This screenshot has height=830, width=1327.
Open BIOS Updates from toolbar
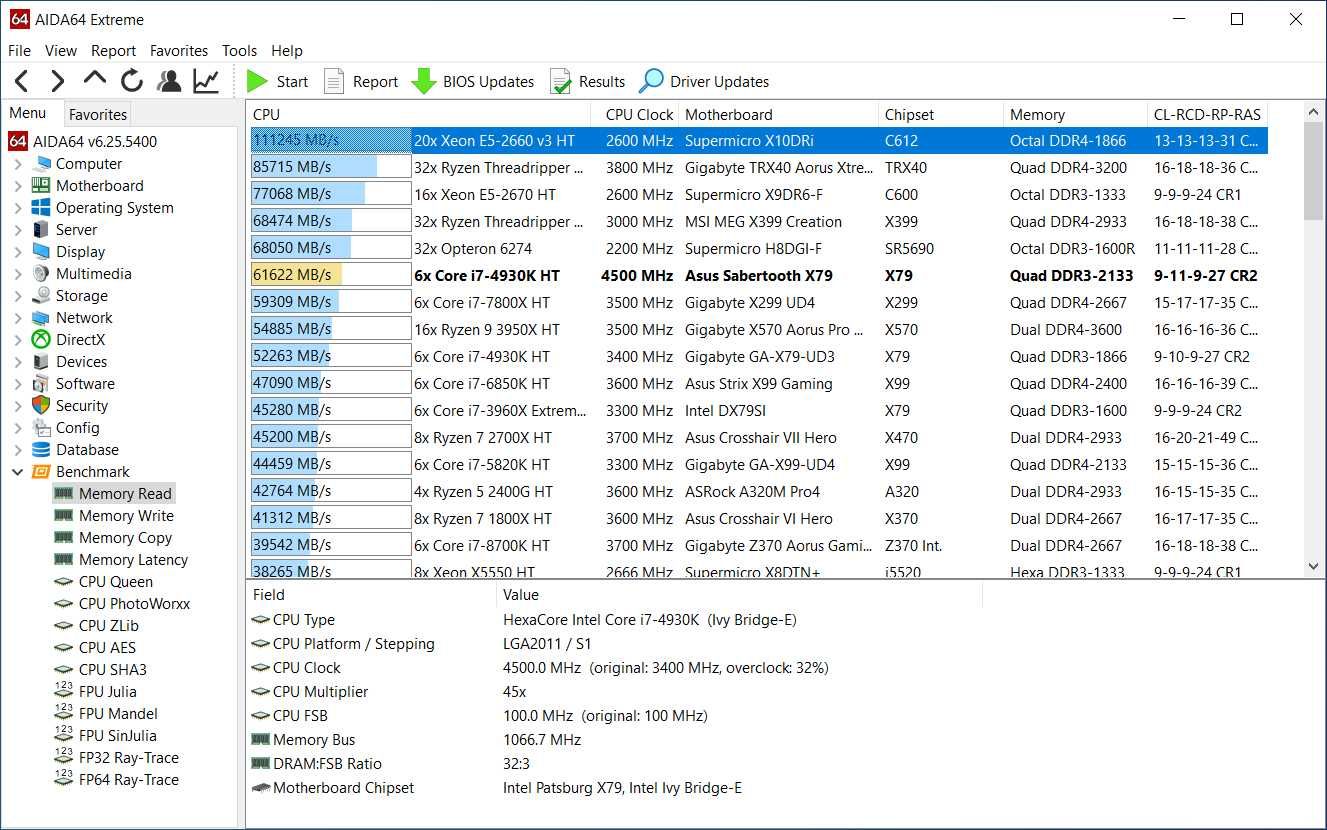(473, 81)
